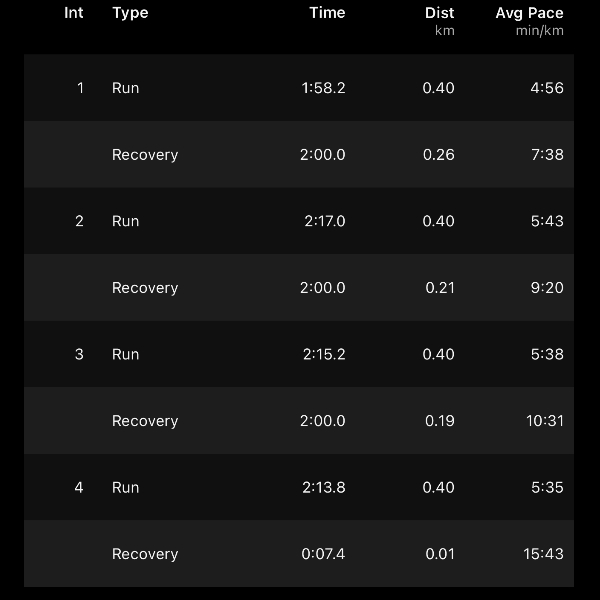Tap the 1:58.2 time value
The width and height of the screenshot is (600, 600).
323,88
